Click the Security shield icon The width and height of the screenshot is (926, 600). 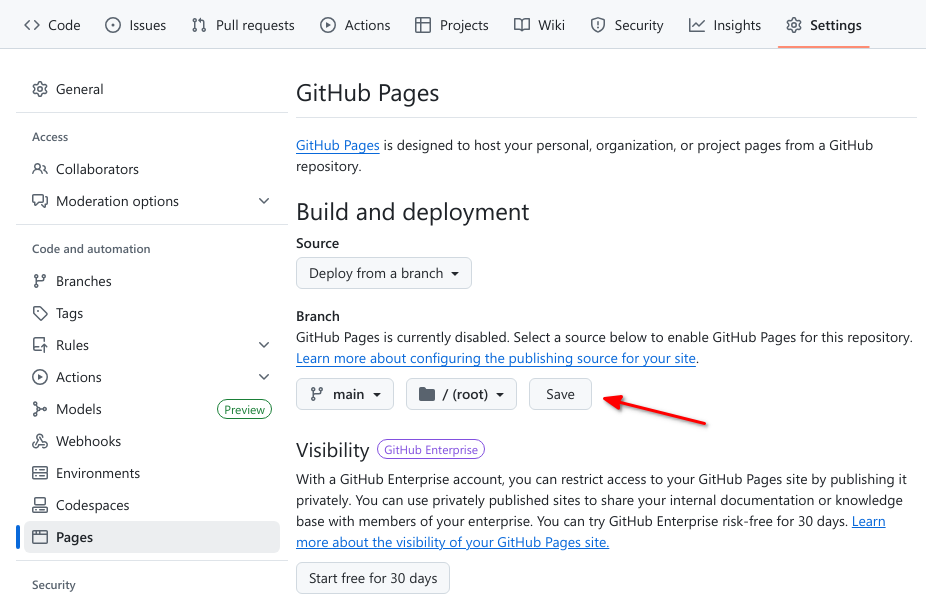point(598,25)
